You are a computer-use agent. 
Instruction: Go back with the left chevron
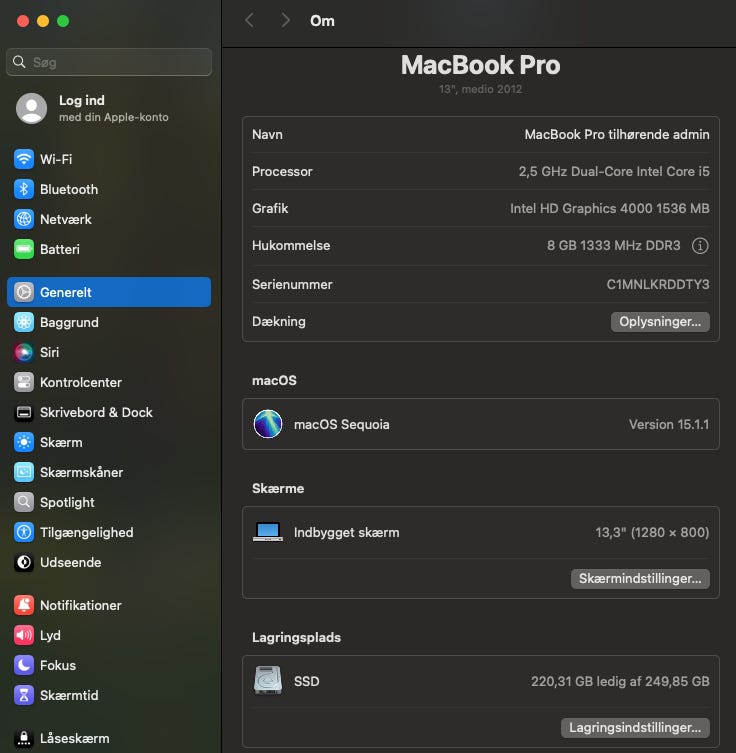249,20
